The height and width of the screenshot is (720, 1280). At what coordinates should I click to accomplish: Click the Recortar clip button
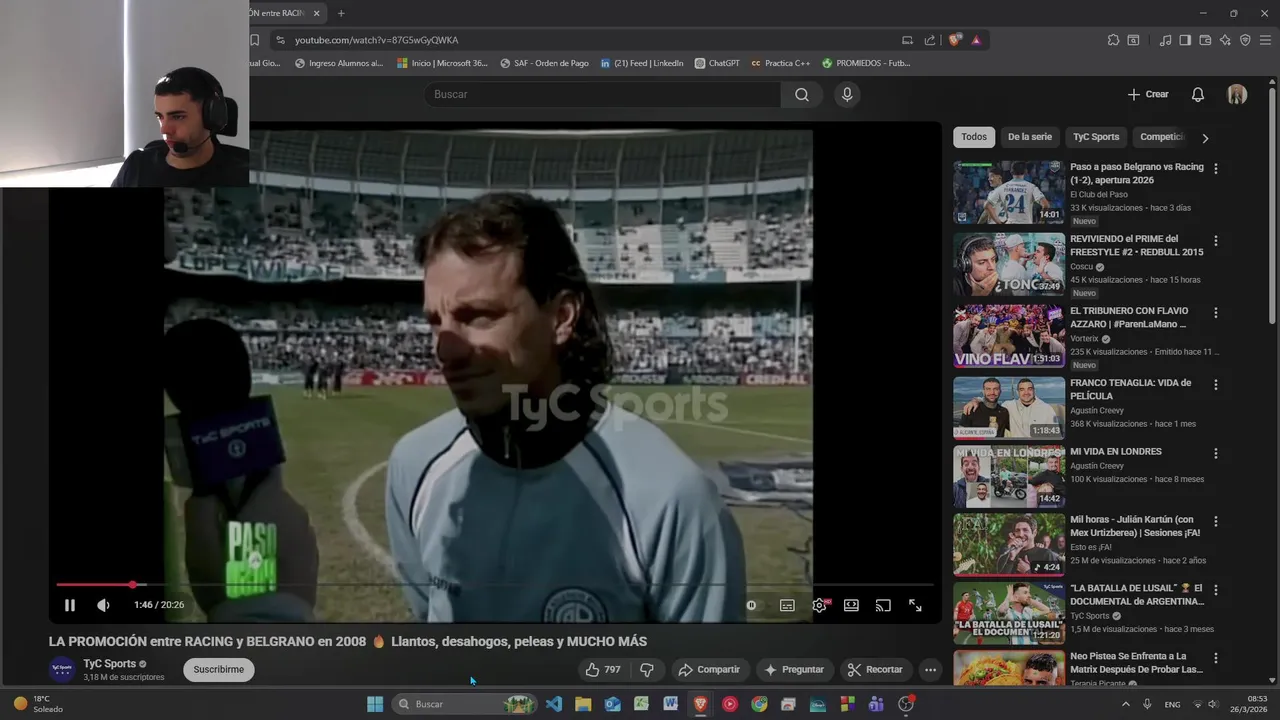[875, 670]
